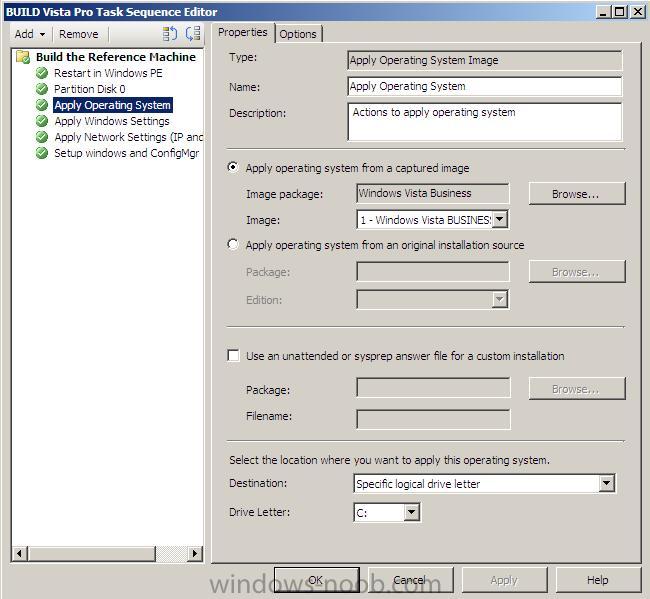Select apply from original installation source radio
This screenshot has height=599, width=650.
tap(233, 245)
